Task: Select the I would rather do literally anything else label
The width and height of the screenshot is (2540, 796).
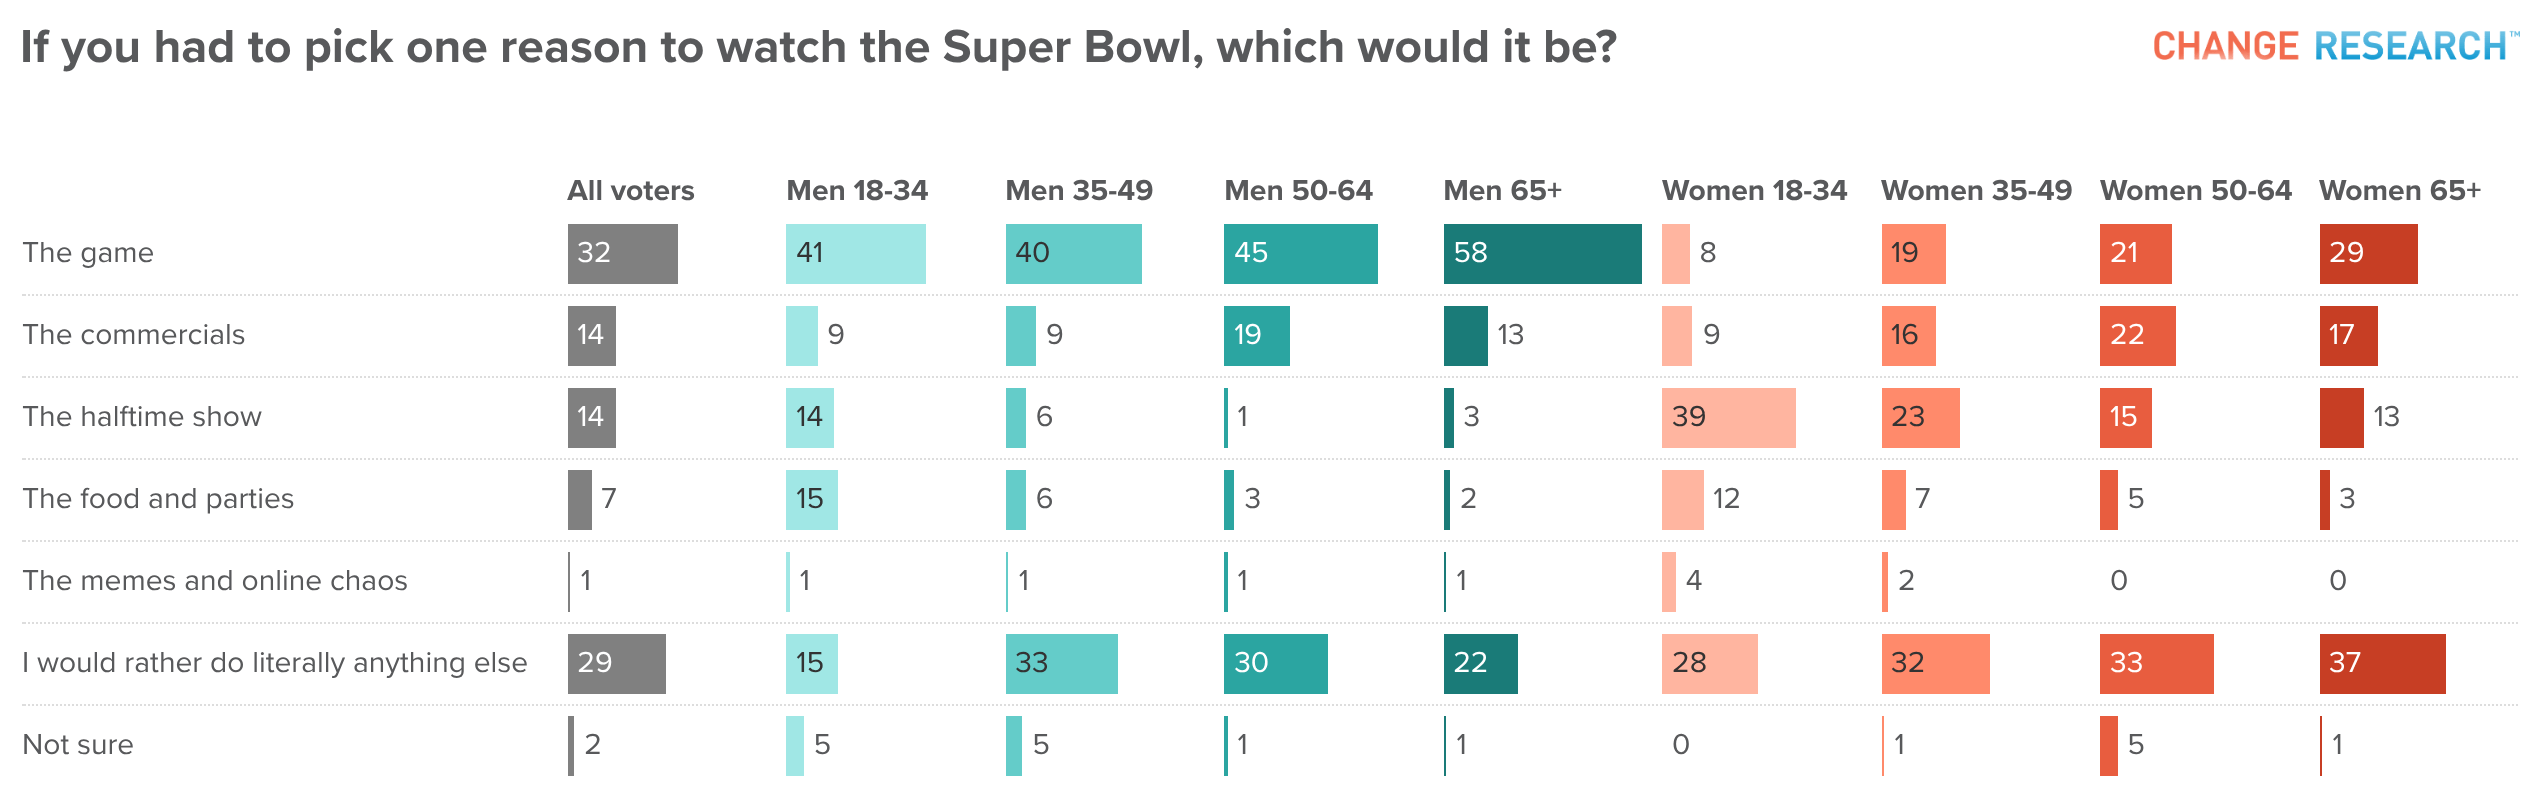Action: pos(275,662)
